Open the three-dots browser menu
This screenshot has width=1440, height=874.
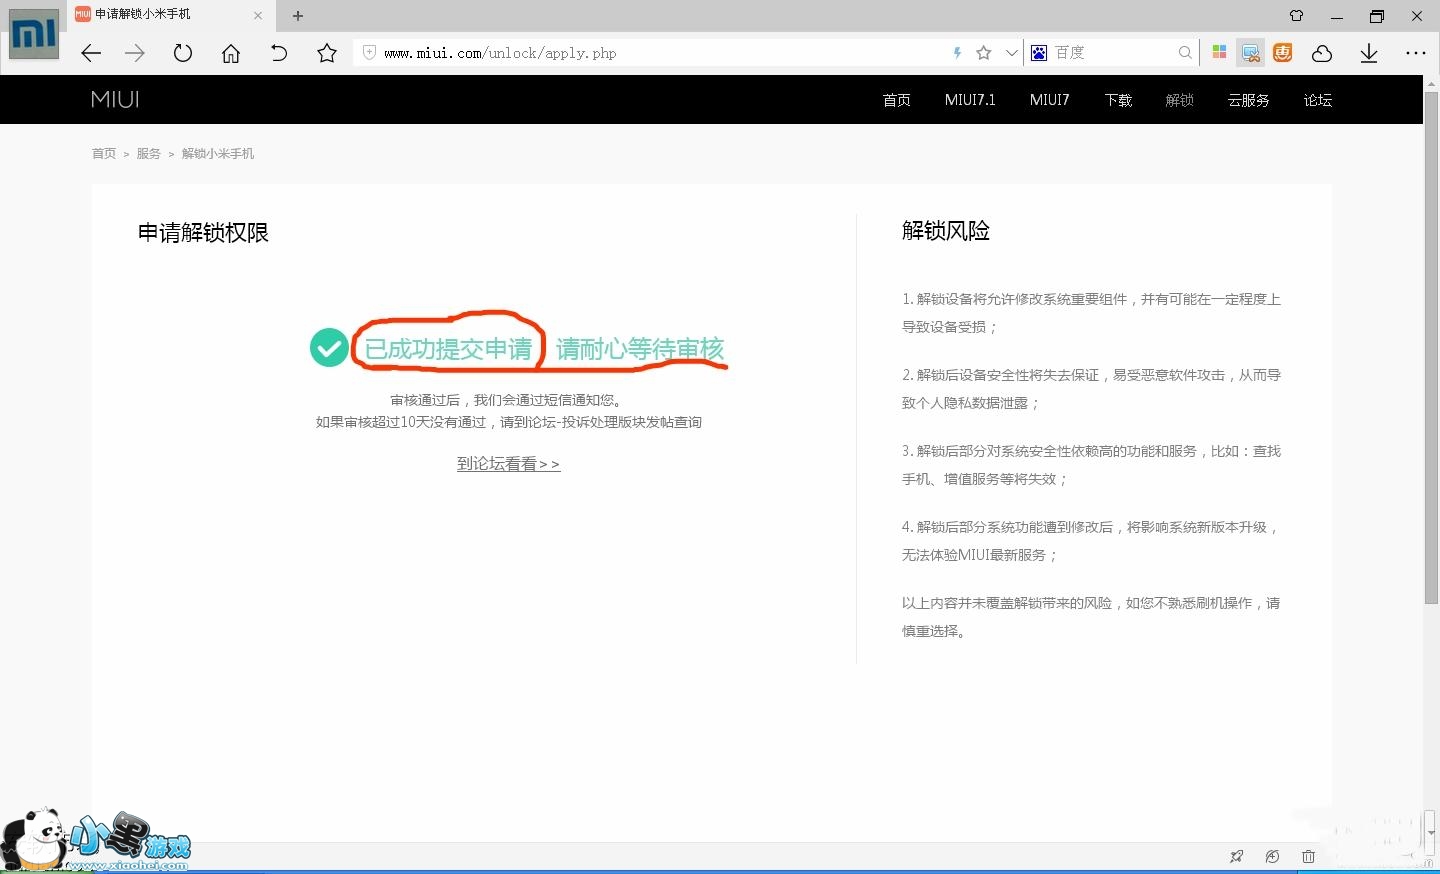pos(1416,53)
